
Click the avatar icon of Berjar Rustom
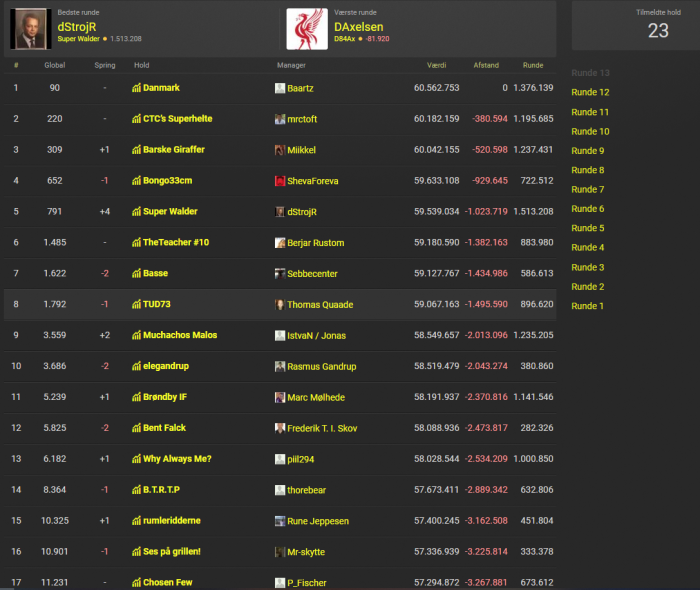[x=280, y=243]
